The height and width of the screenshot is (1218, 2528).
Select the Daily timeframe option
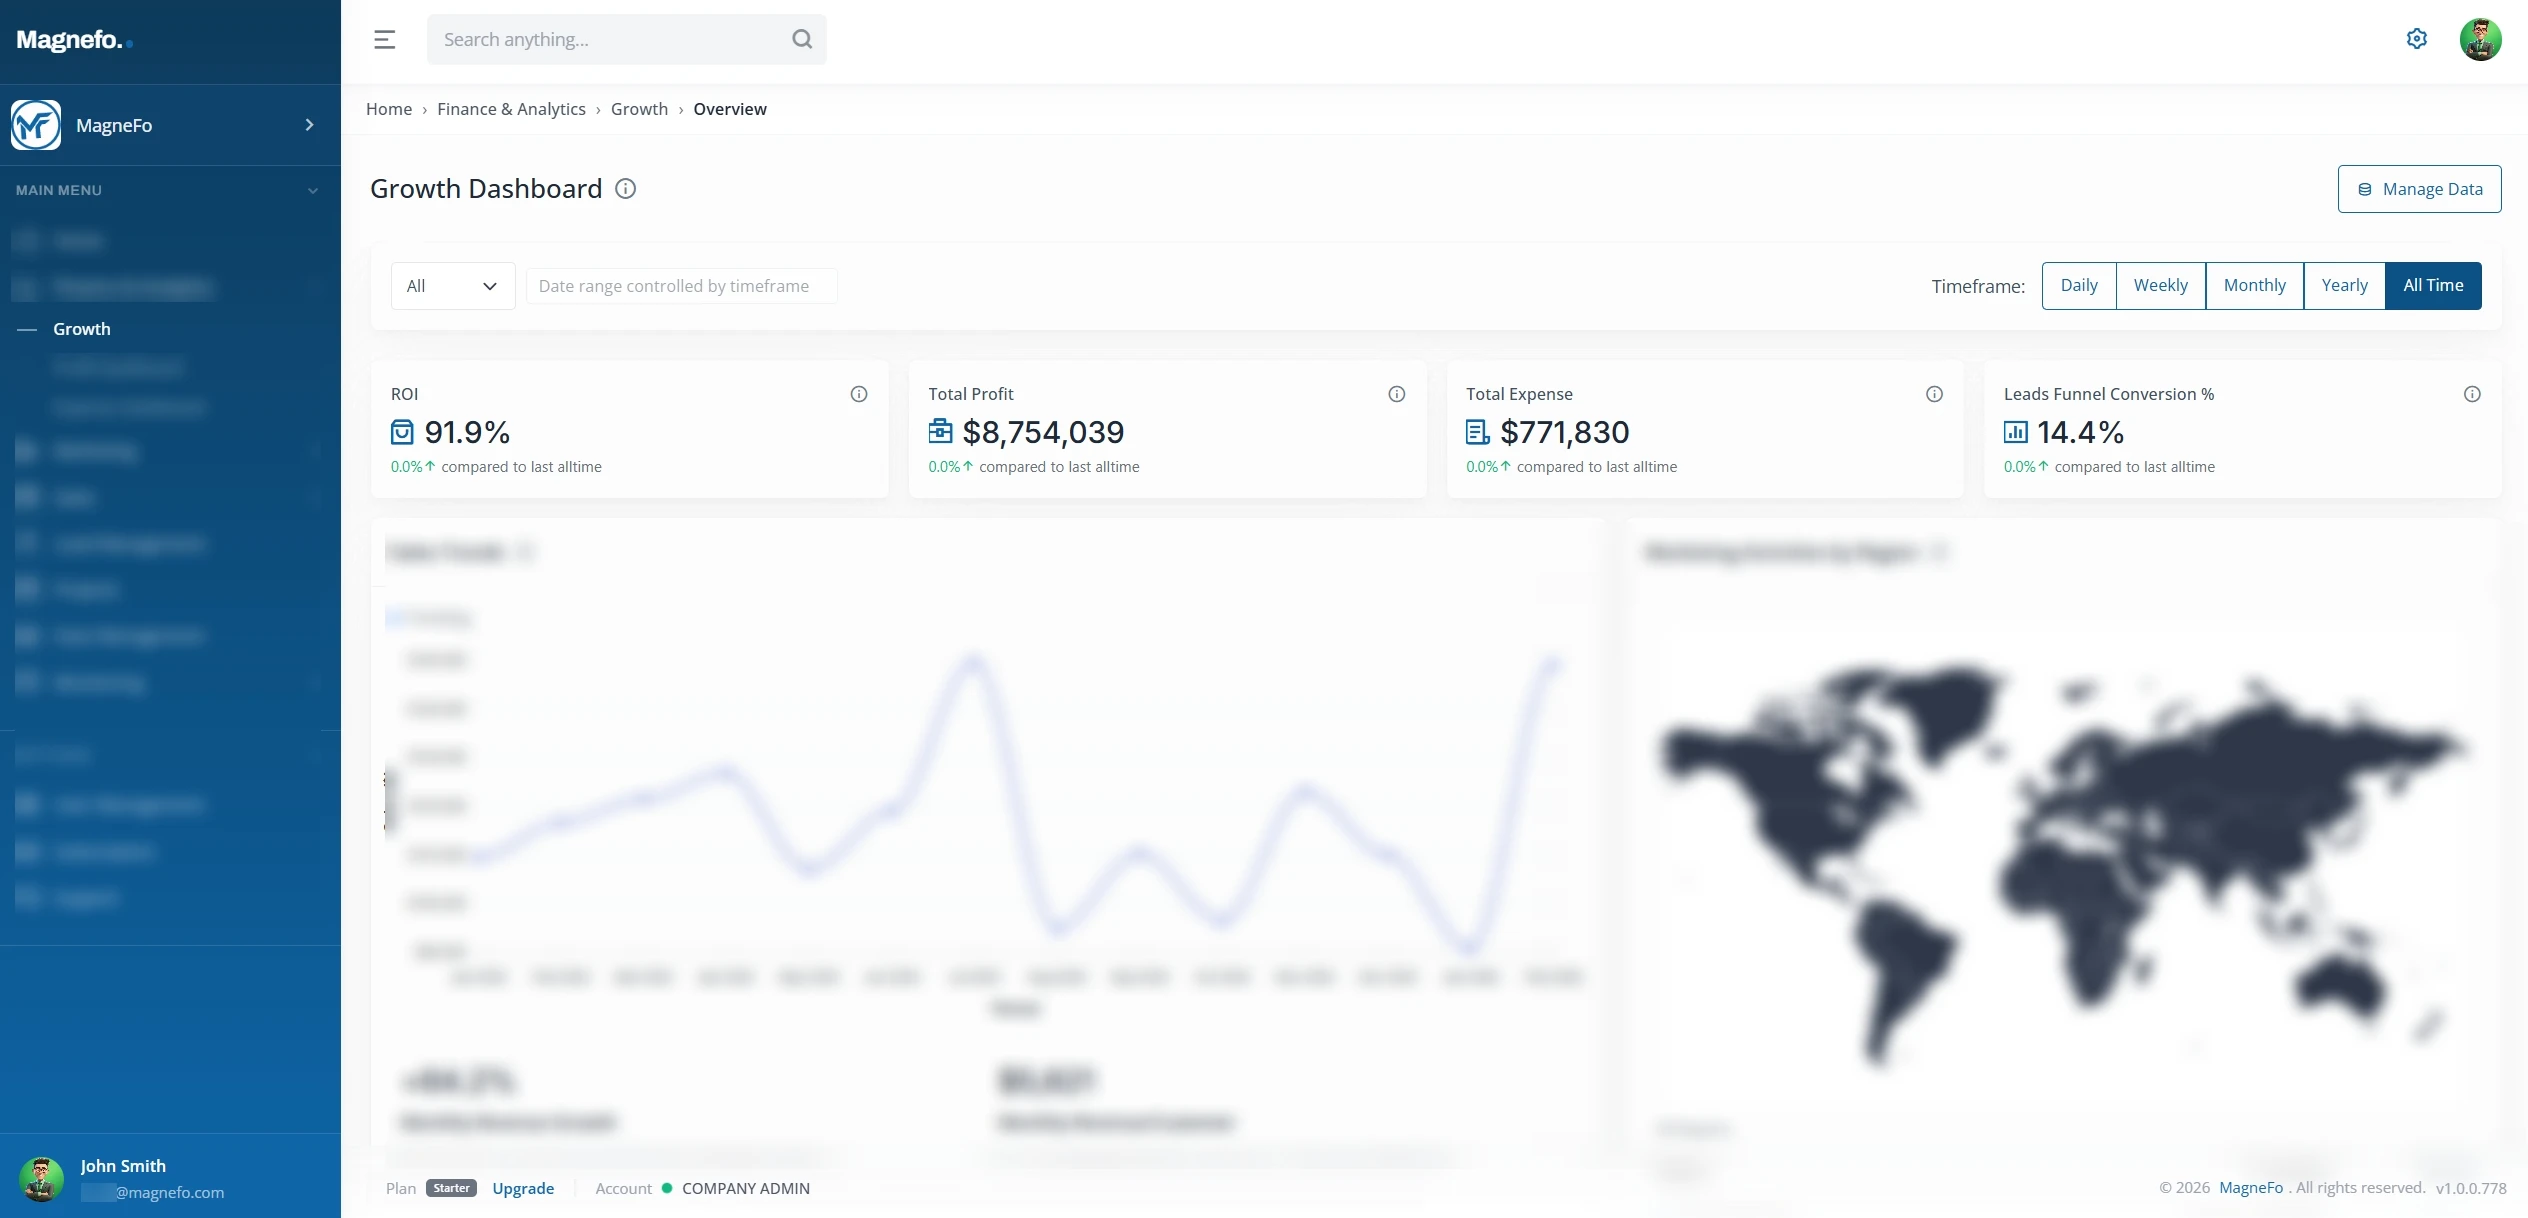pyautogui.click(x=2079, y=286)
